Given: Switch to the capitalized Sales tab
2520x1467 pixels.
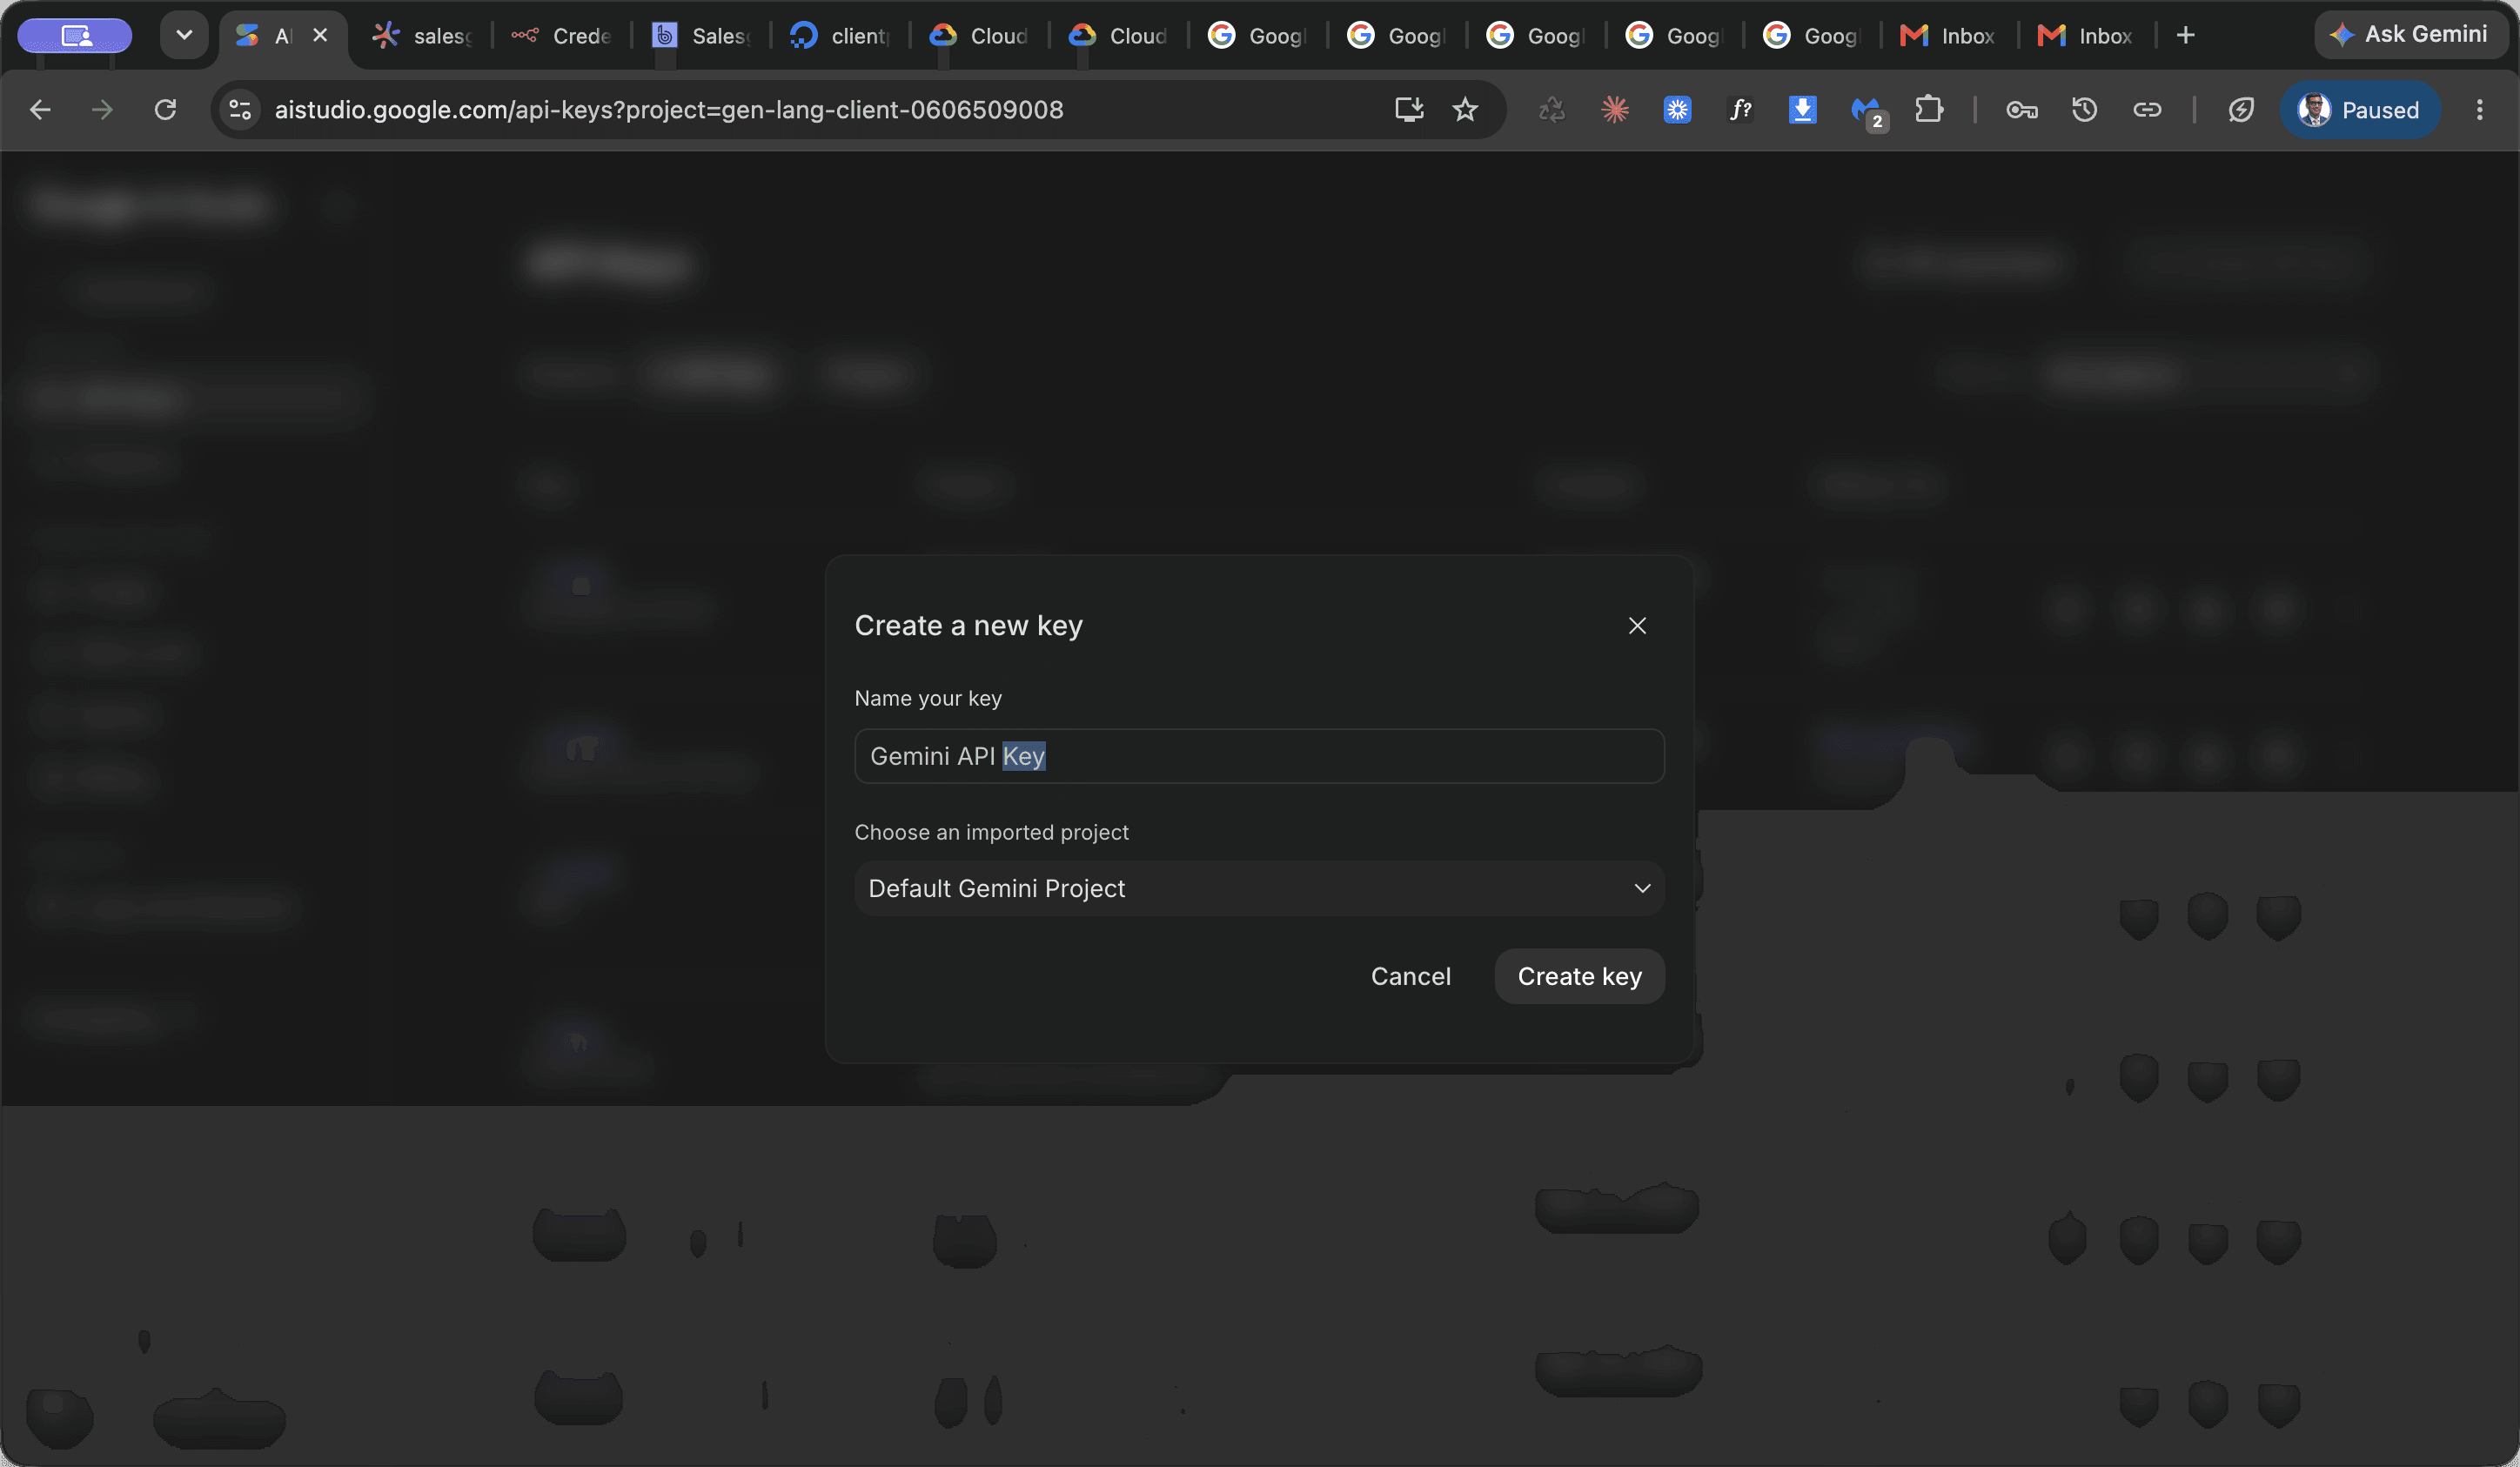Looking at the screenshot, I should coord(701,36).
